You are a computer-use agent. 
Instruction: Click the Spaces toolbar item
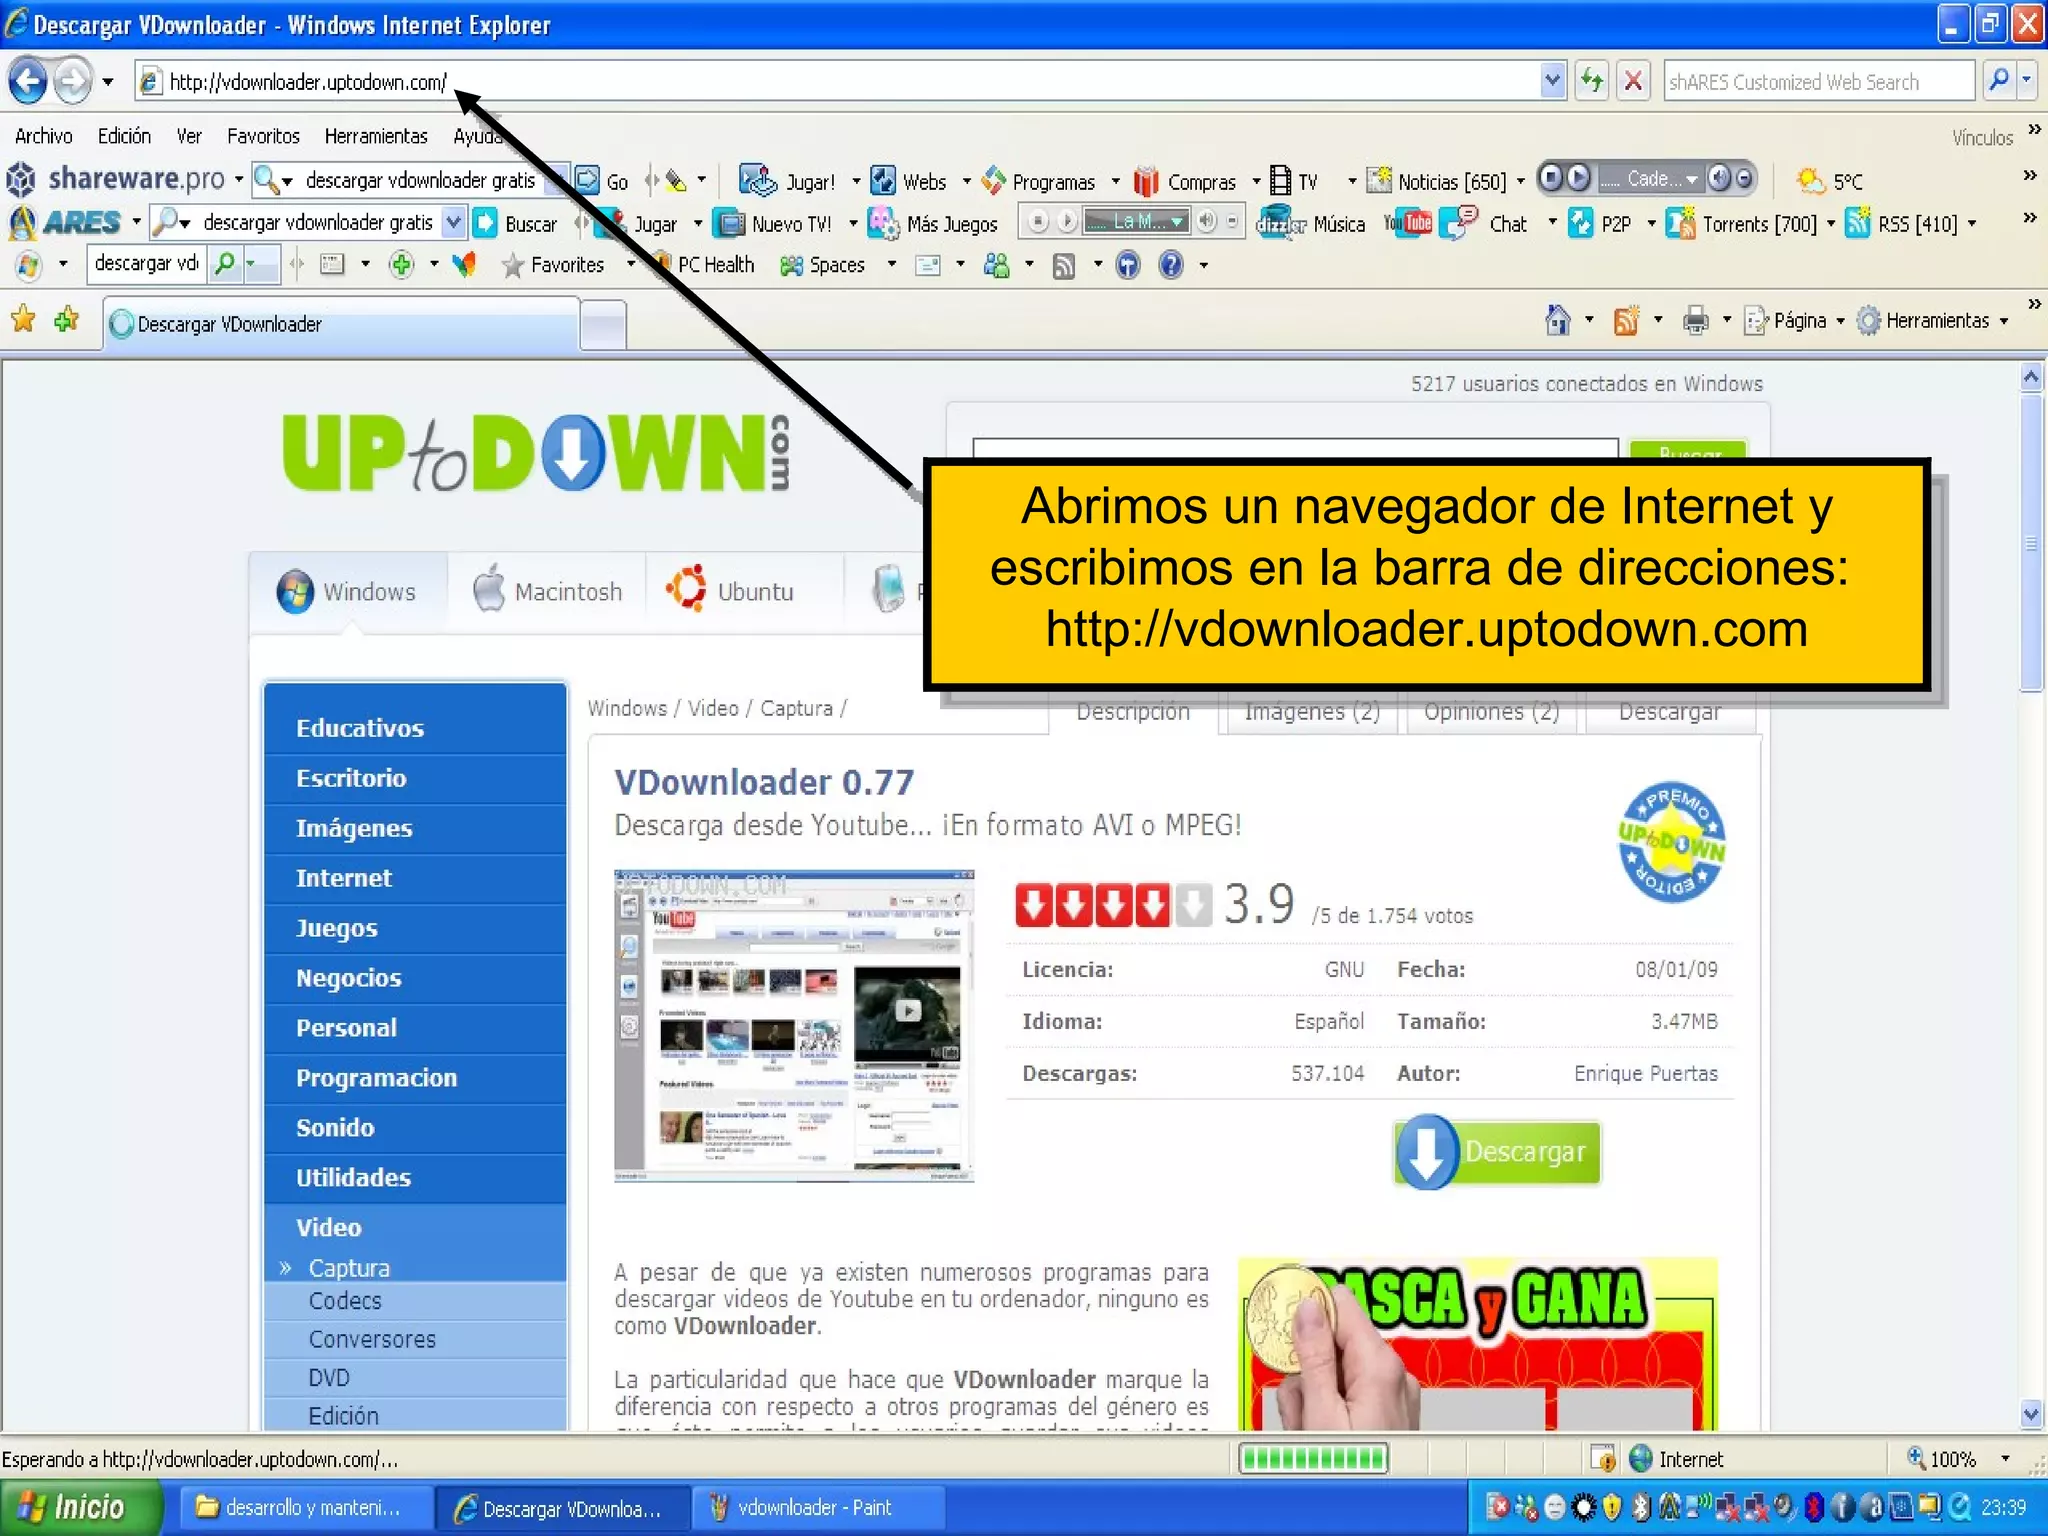(x=821, y=265)
